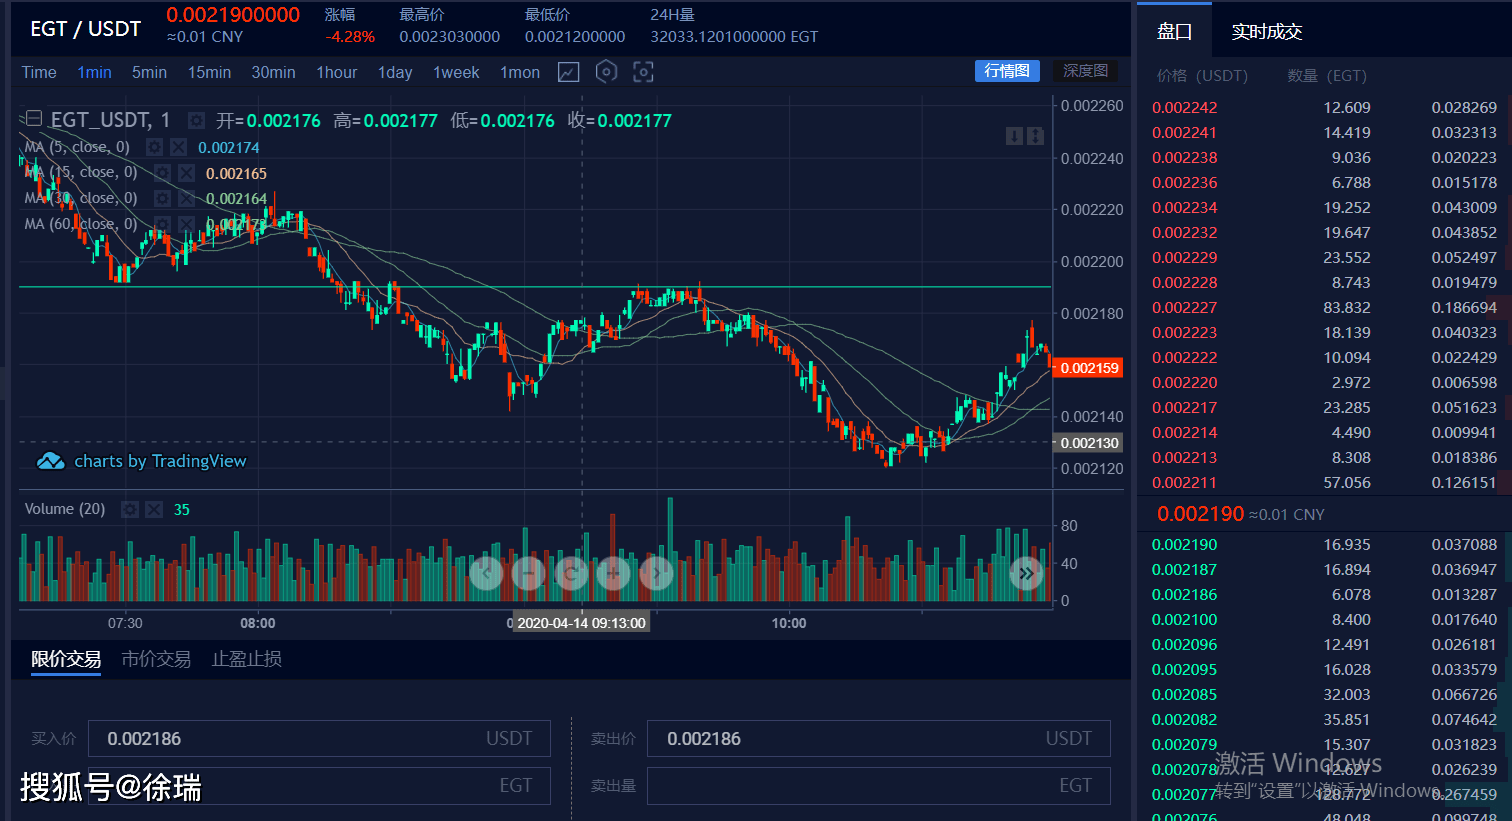
Task: Click 卖出量 sell amount input field
Action: (x=878, y=785)
